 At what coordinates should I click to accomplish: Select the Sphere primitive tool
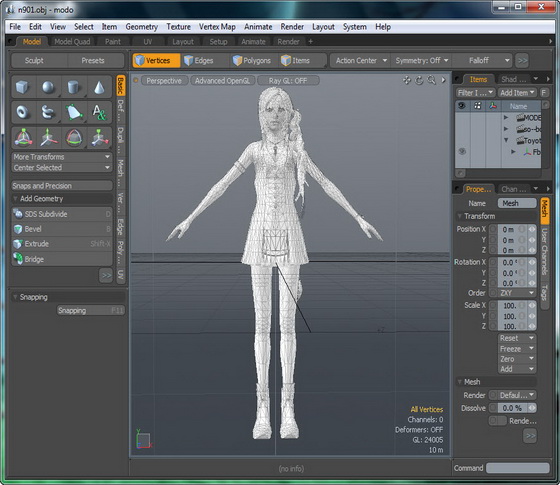point(48,87)
